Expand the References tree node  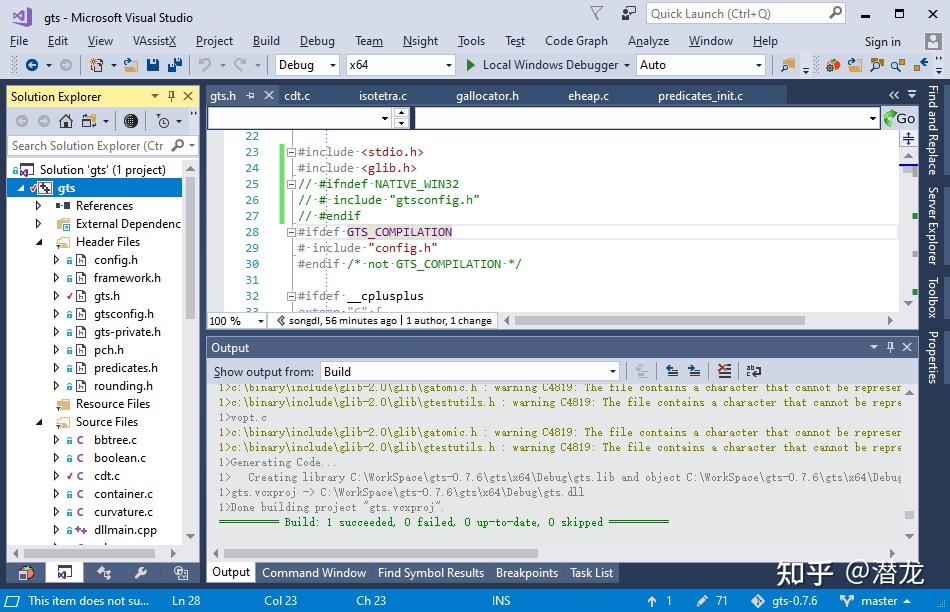38,205
